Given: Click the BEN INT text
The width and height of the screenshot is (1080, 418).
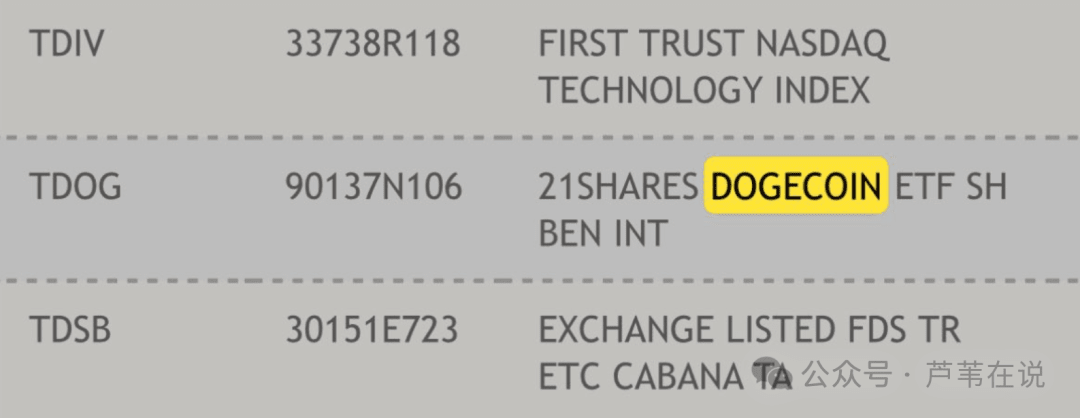Looking at the screenshot, I should click(x=603, y=233).
